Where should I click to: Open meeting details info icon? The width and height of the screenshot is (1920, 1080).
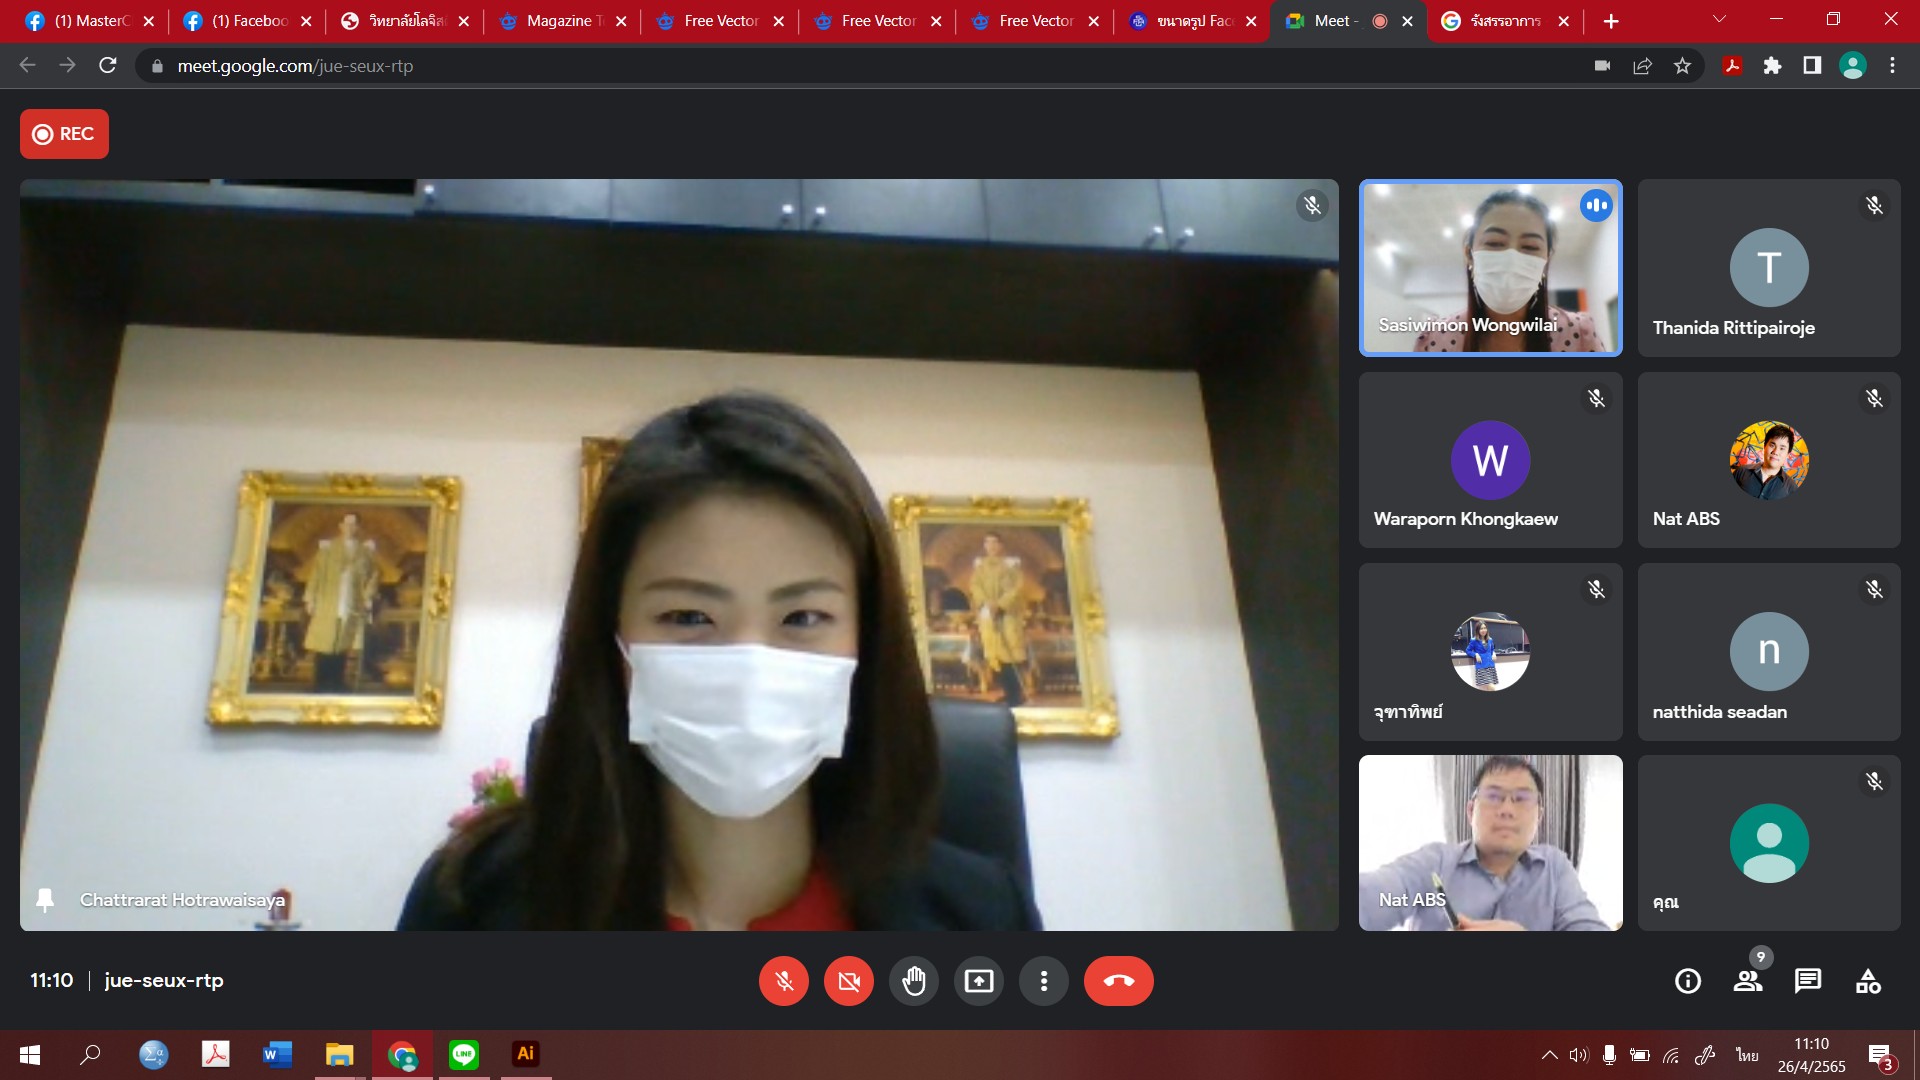[1687, 981]
